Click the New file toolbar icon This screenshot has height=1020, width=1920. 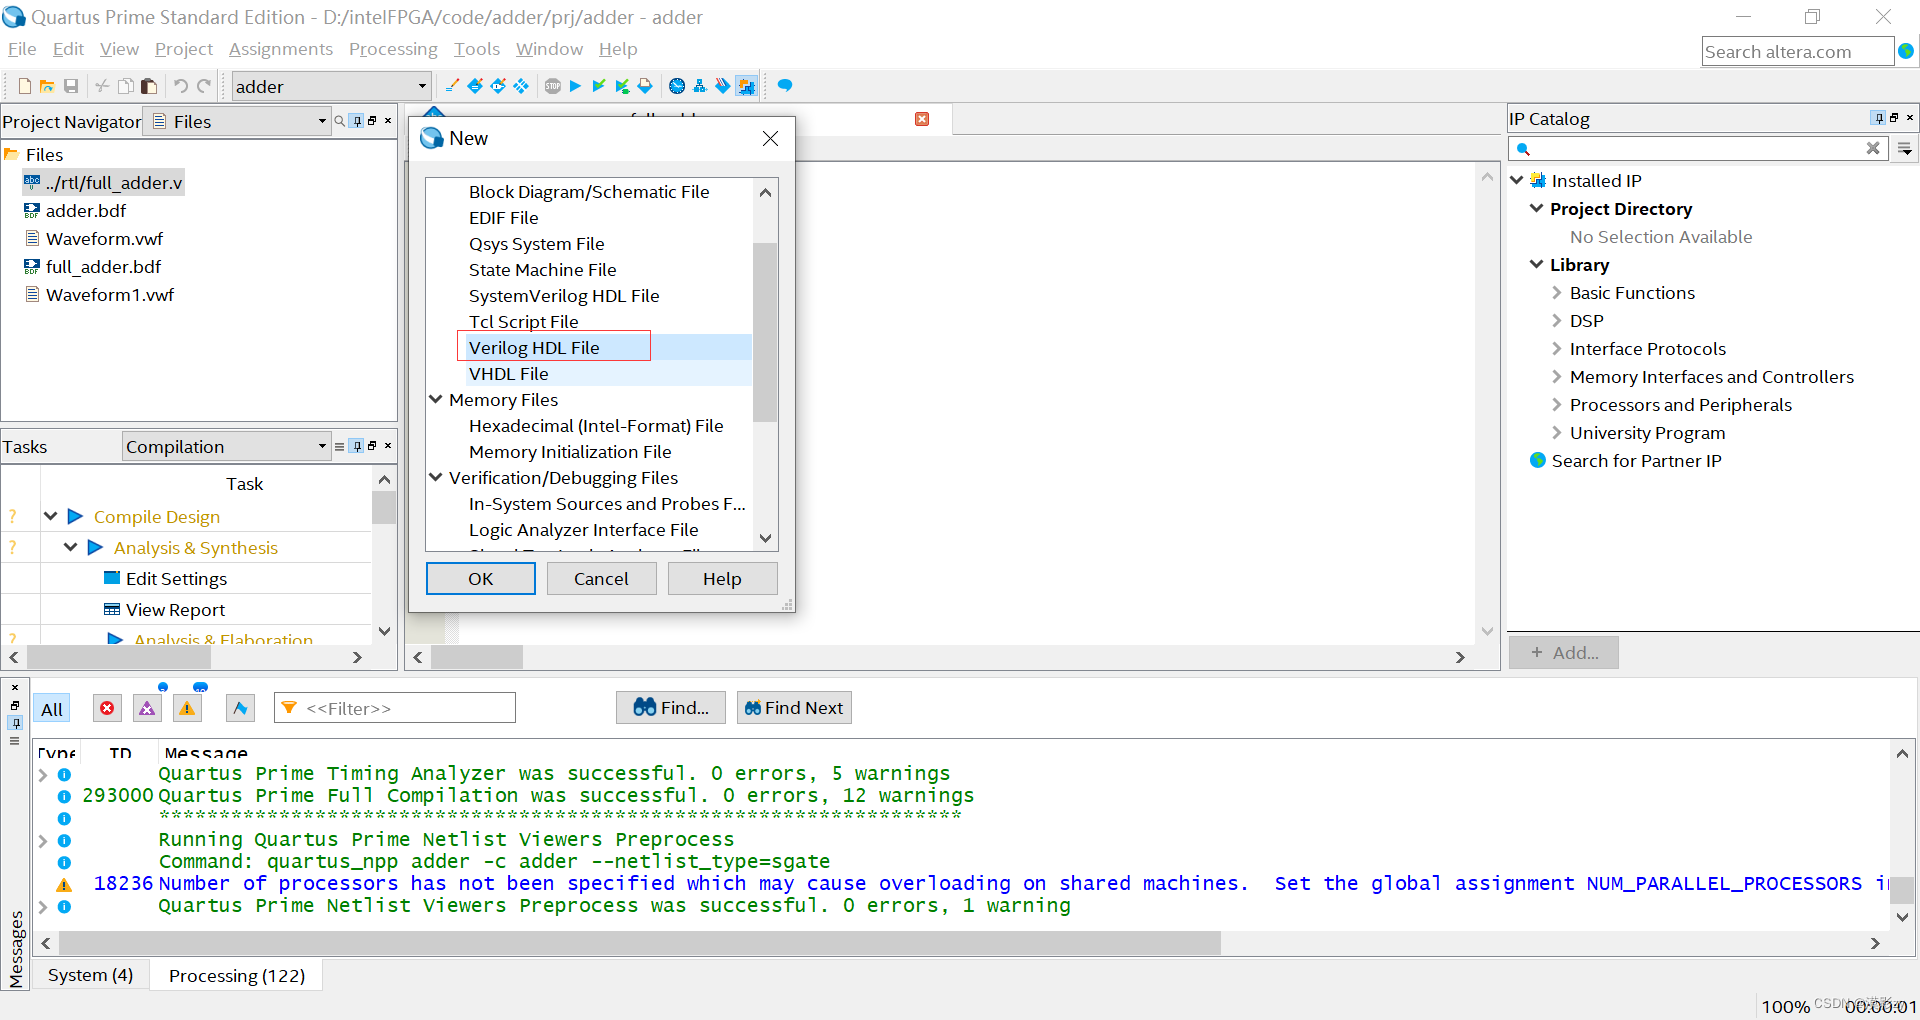click(x=25, y=86)
